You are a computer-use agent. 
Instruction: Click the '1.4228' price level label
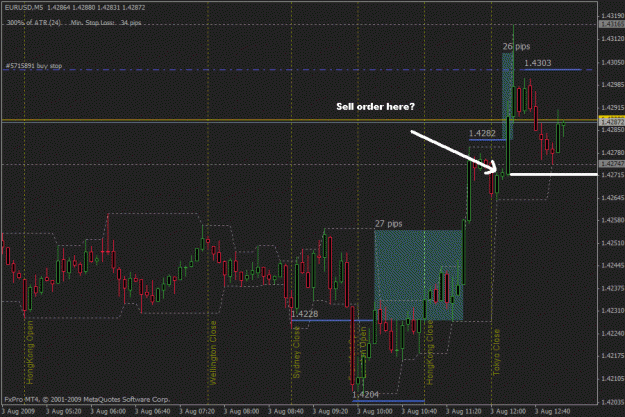[x=305, y=314]
